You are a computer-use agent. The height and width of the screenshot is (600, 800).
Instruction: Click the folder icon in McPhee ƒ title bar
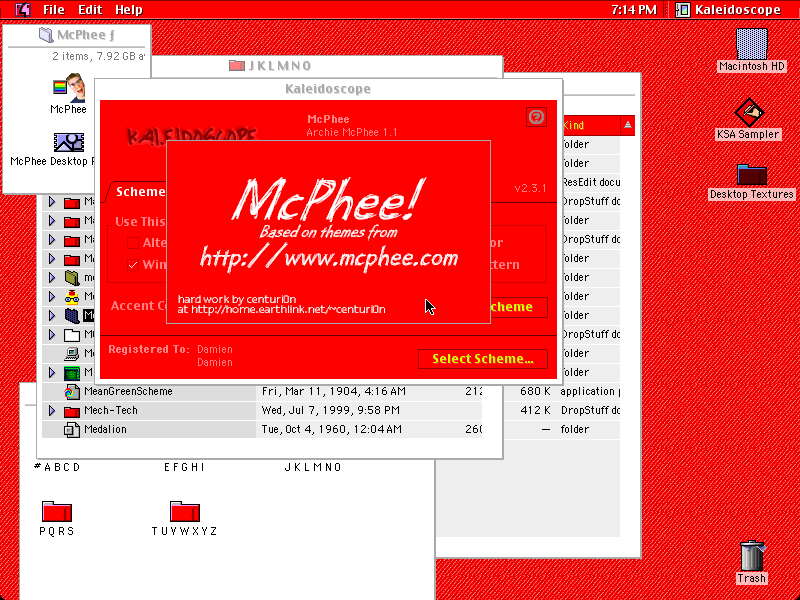tap(46, 35)
